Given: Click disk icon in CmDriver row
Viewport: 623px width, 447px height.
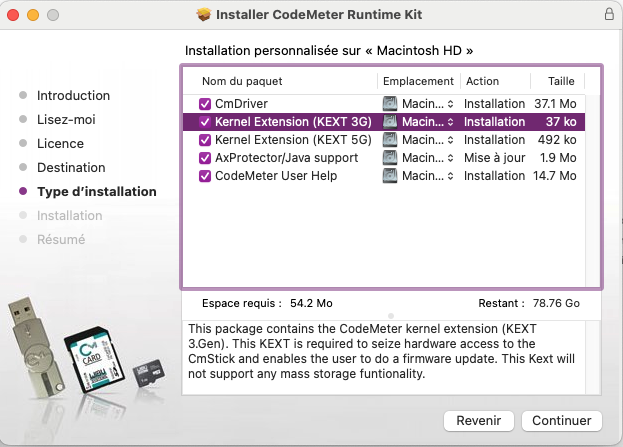Looking at the screenshot, I should [x=390, y=104].
